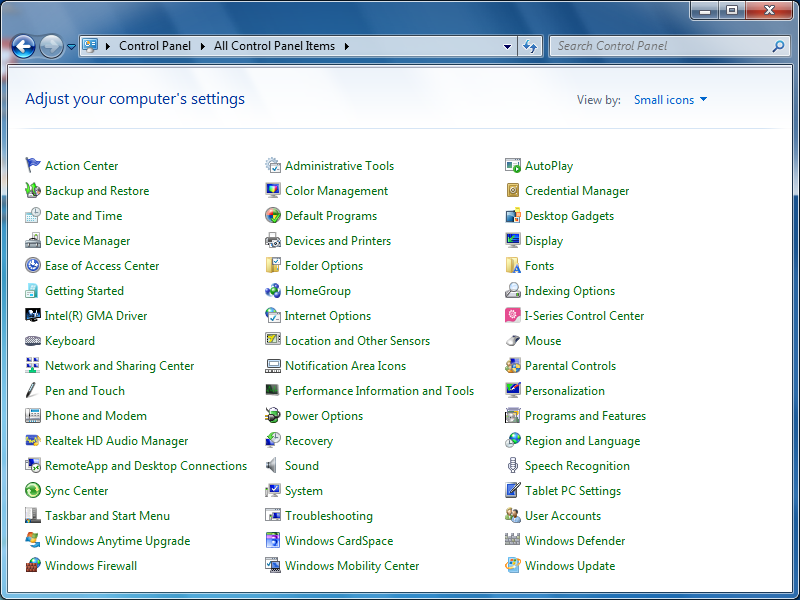Click the Windows CardSpace icon
Image resolution: width=800 pixels, height=600 pixels.
coord(273,540)
